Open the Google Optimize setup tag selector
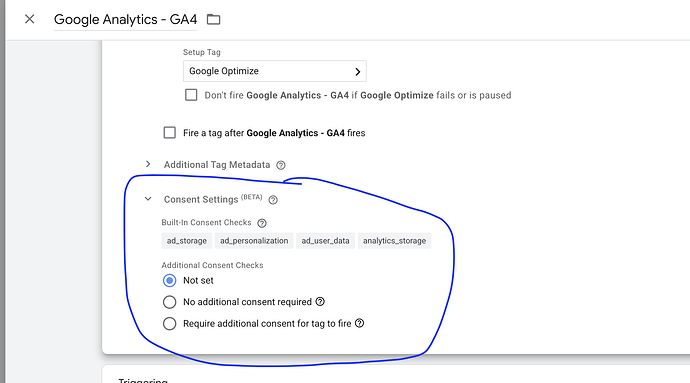 pyautogui.click(x=275, y=71)
